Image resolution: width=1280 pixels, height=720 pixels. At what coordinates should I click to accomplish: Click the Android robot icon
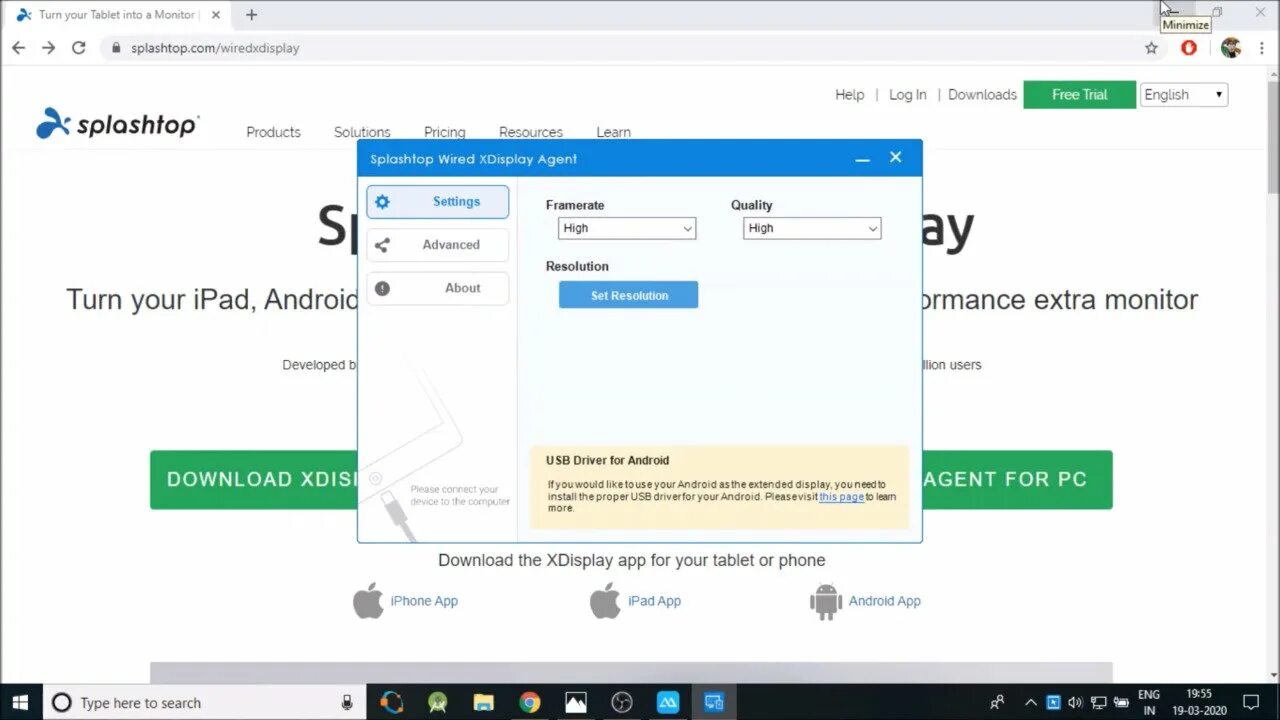(x=826, y=601)
